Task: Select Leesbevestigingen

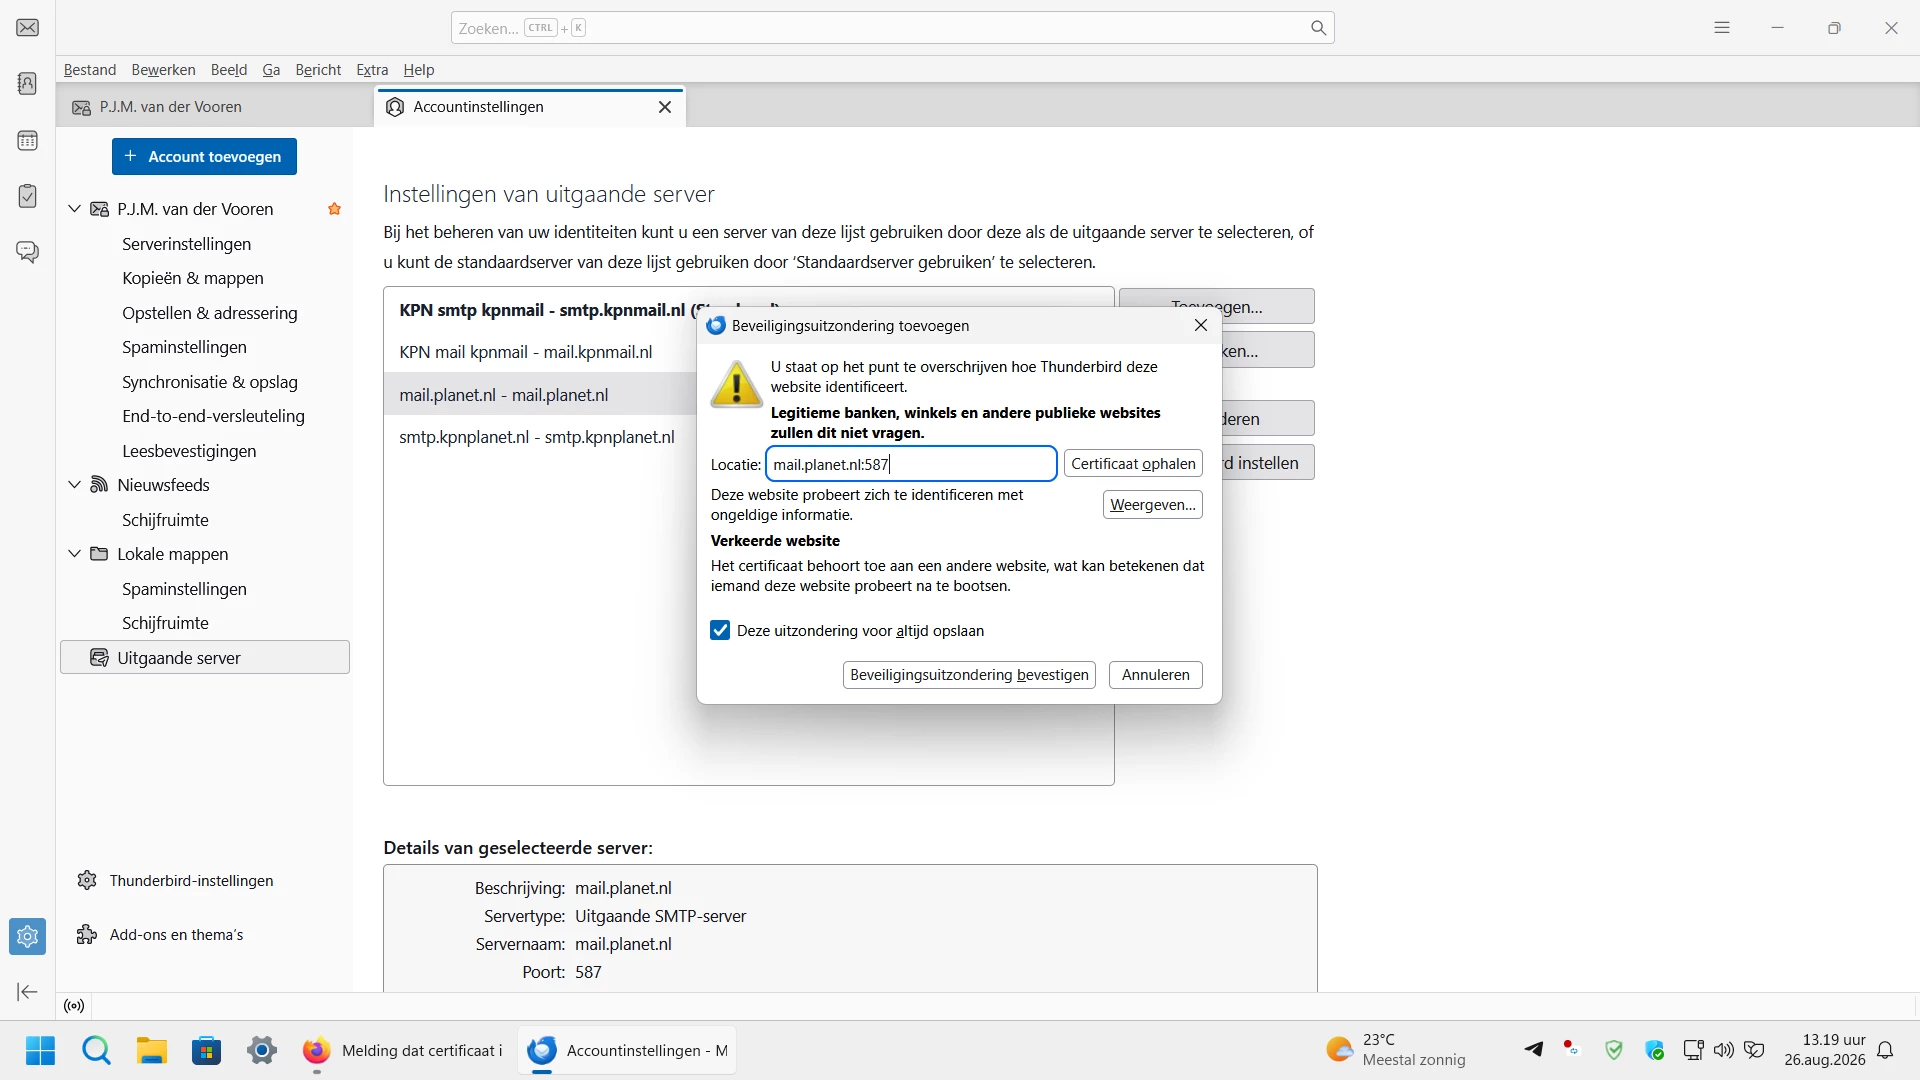Action: click(x=189, y=451)
